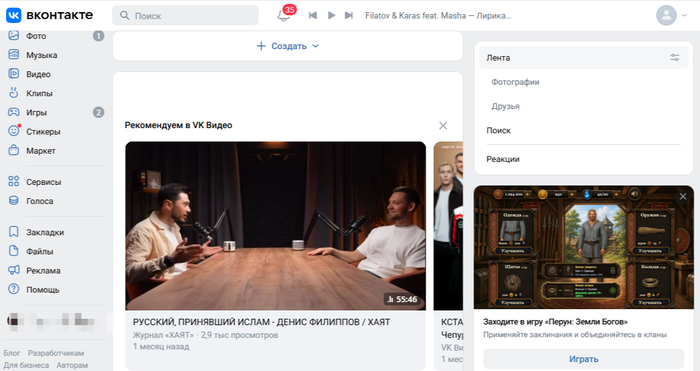The height and width of the screenshot is (371, 700).
Task: Close the Перун game advertisement
Action: point(683,196)
